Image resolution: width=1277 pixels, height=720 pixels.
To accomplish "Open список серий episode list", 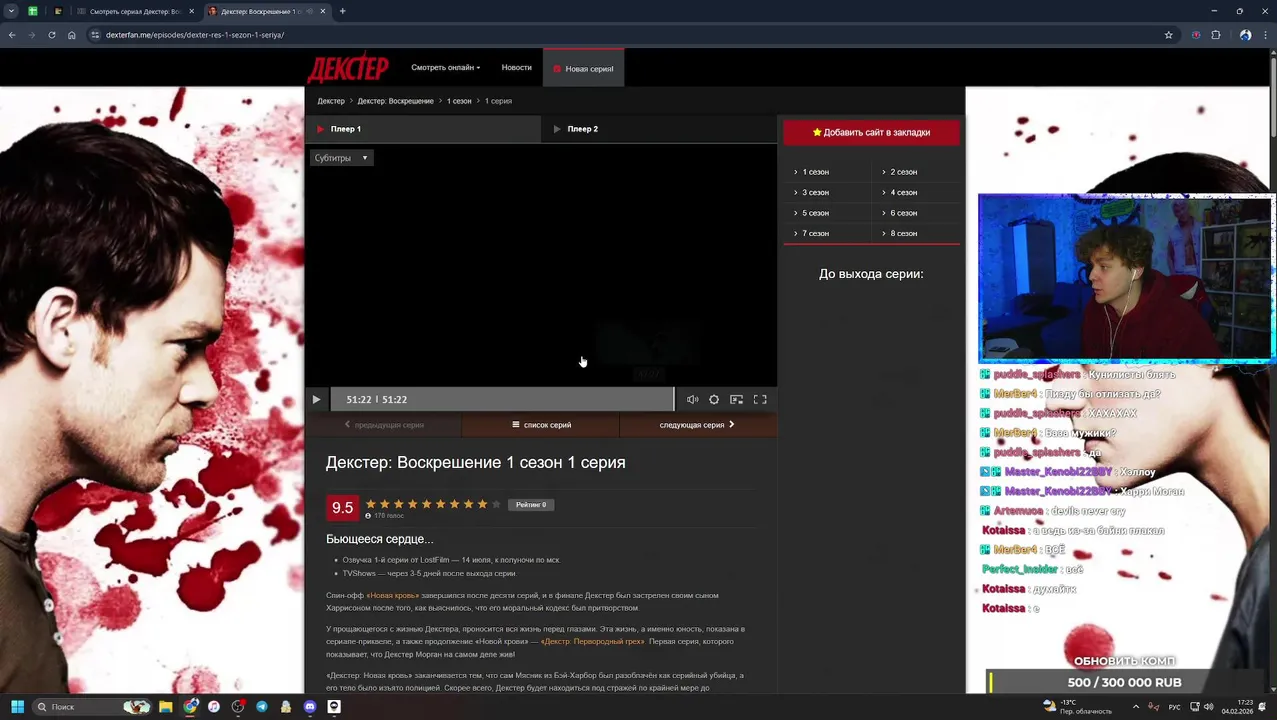I will point(541,425).
